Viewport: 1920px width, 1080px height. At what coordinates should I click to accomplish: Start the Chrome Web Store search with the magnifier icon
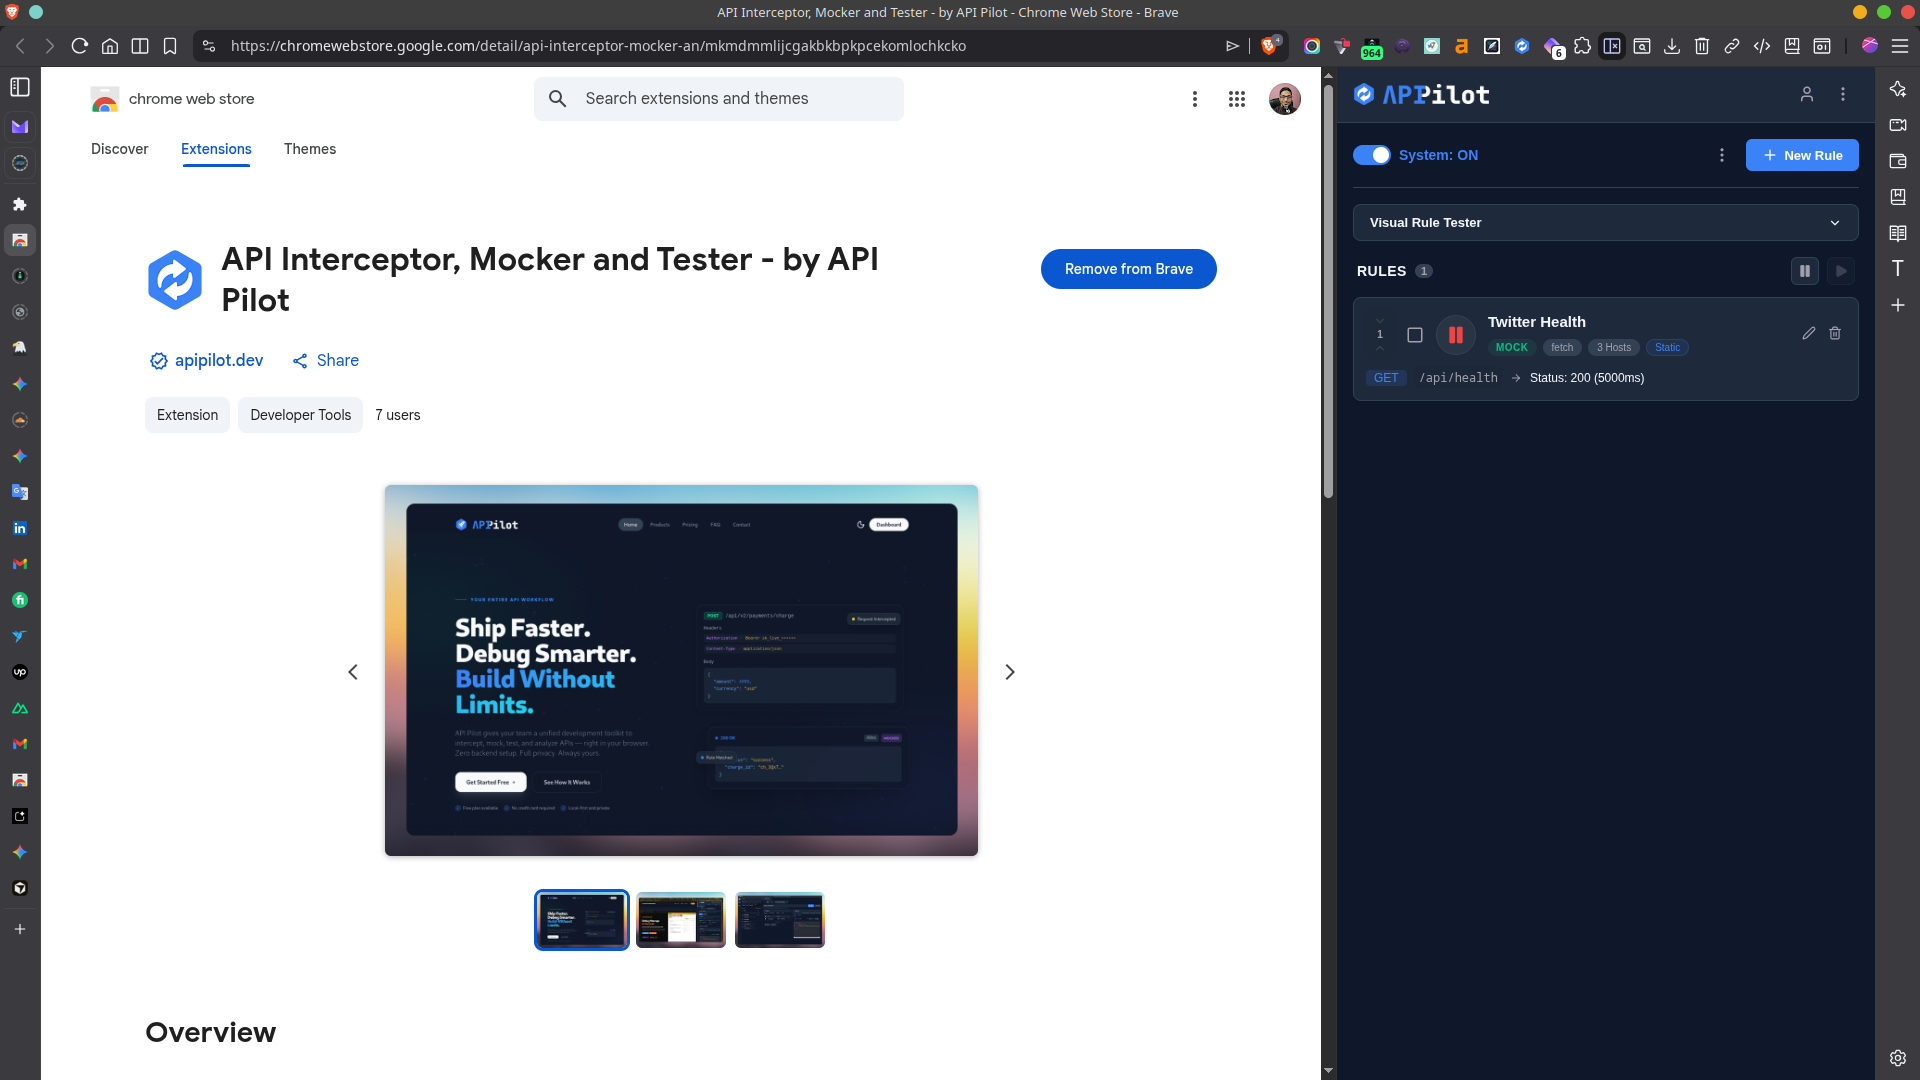[558, 98]
